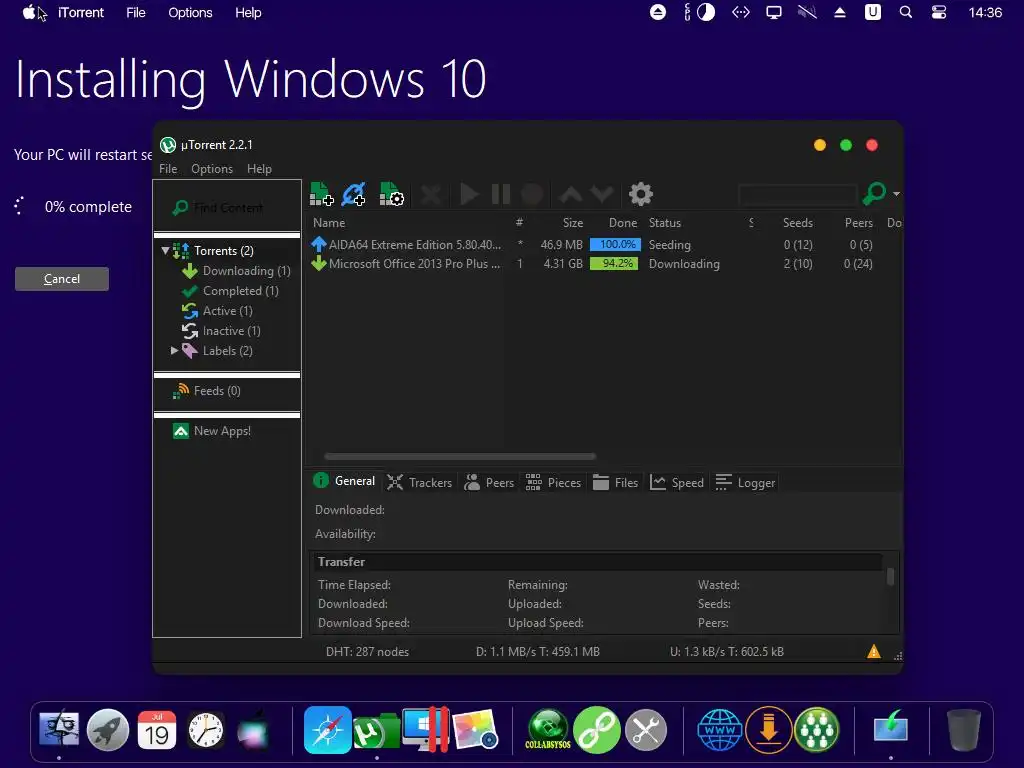
Task: Click the Remove torrent X icon
Action: (431, 194)
